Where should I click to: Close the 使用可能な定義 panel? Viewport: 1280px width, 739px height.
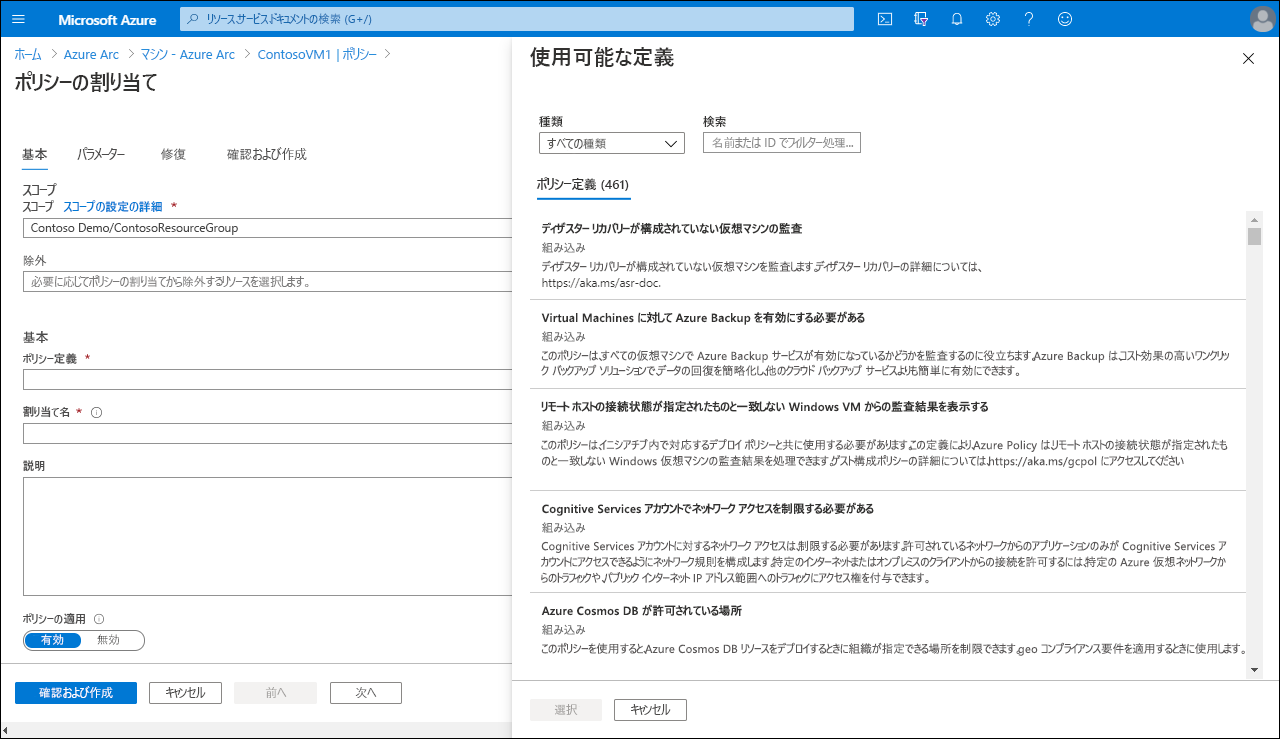click(x=1248, y=59)
